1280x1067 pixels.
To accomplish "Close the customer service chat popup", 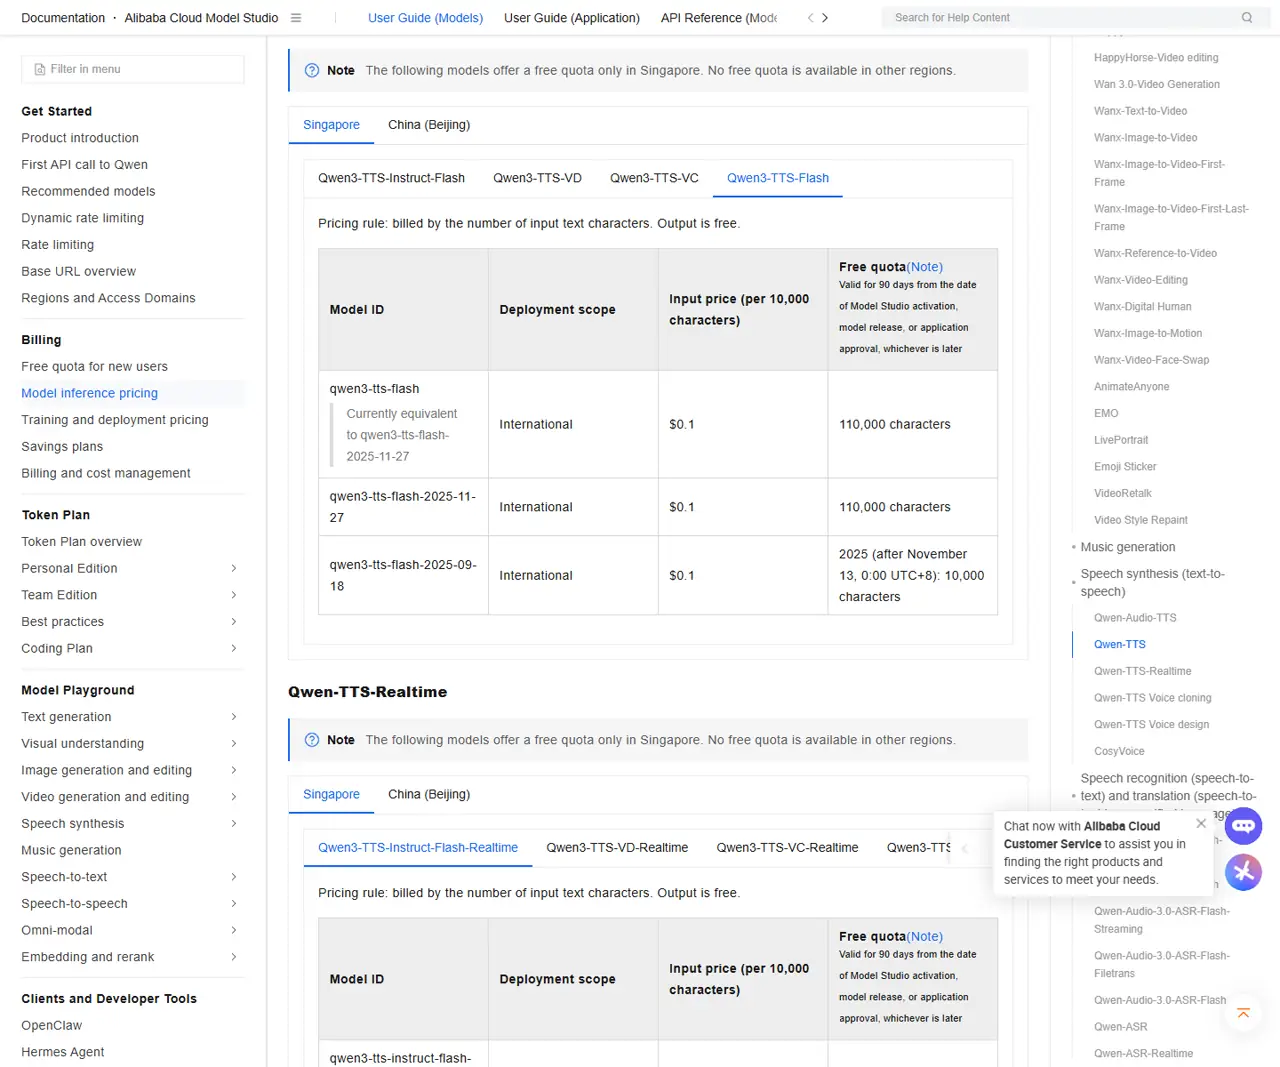I will [1201, 824].
